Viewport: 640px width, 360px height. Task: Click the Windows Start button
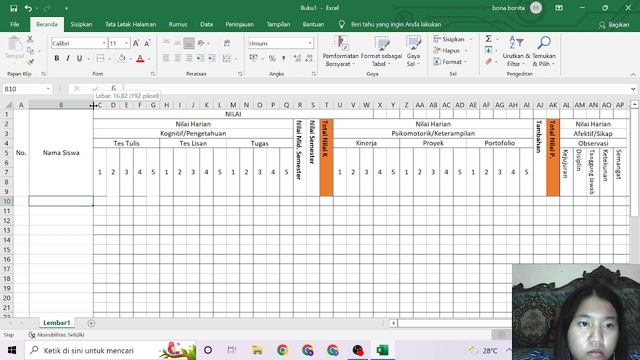click(12, 350)
